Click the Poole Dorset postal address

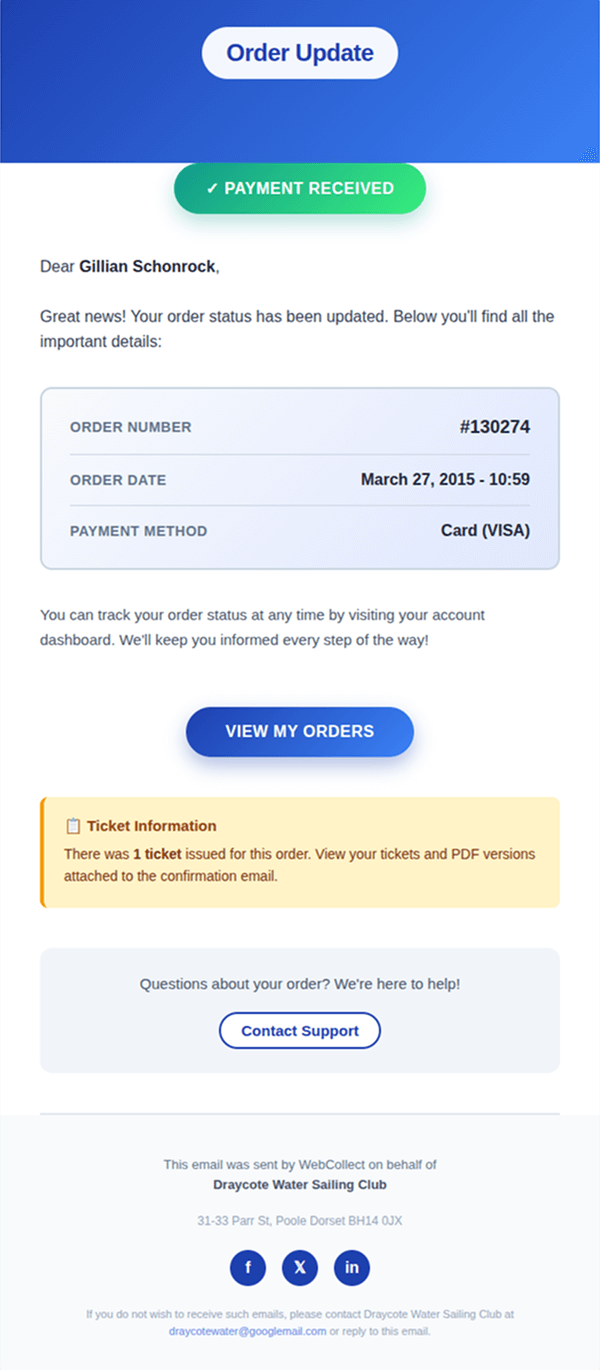(300, 1221)
